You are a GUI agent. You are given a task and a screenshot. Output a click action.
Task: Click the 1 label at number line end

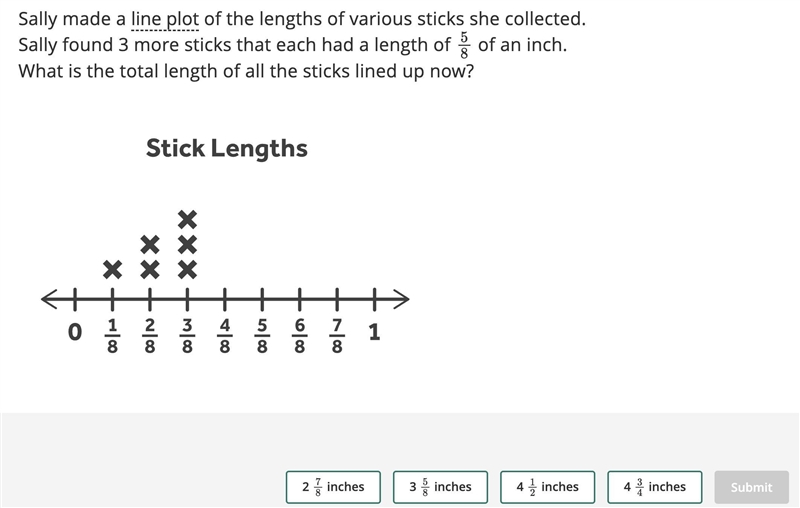pos(374,333)
